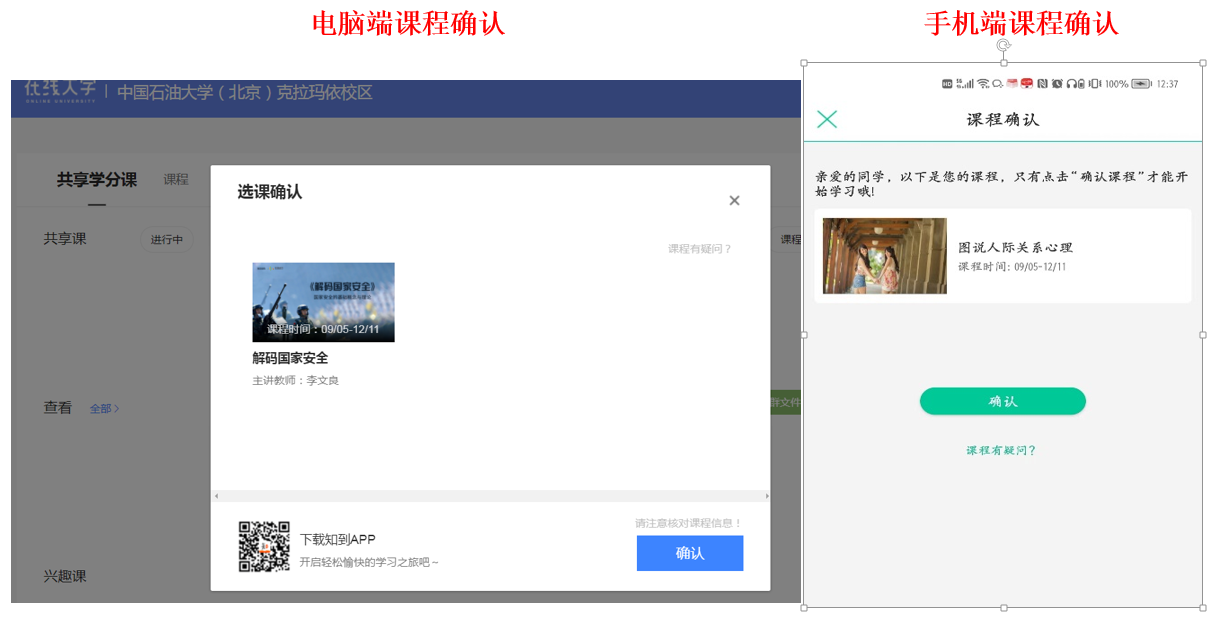Image resolution: width=1209 pixels, height=629 pixels.
Task: Click the online university logo in header
Action: pos(60,91)
